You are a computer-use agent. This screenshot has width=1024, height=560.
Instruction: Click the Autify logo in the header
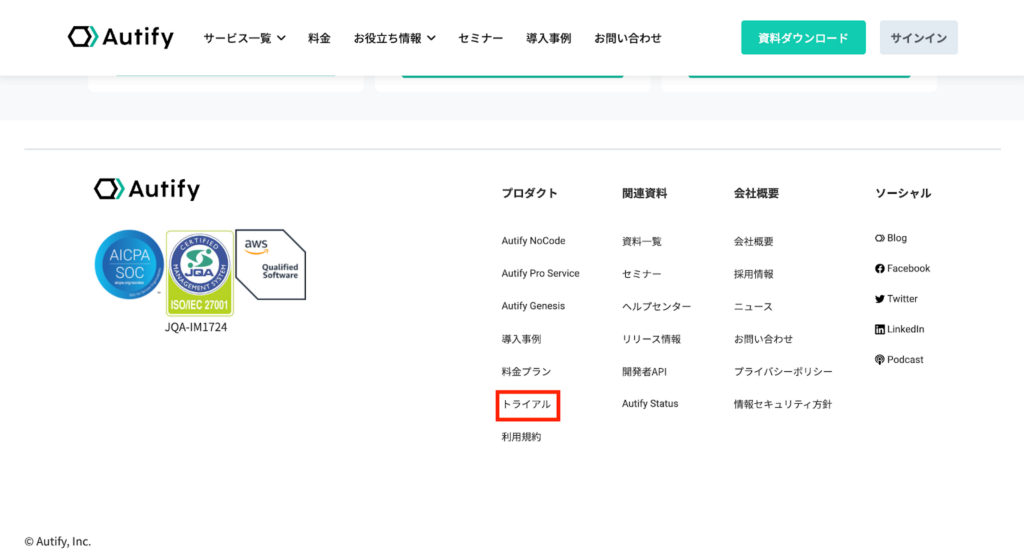121,38
